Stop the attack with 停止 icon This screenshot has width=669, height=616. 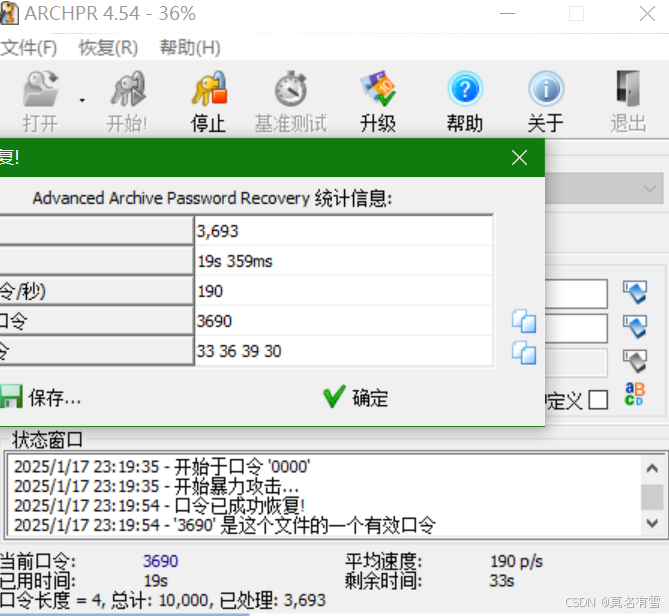pos(209,89)
